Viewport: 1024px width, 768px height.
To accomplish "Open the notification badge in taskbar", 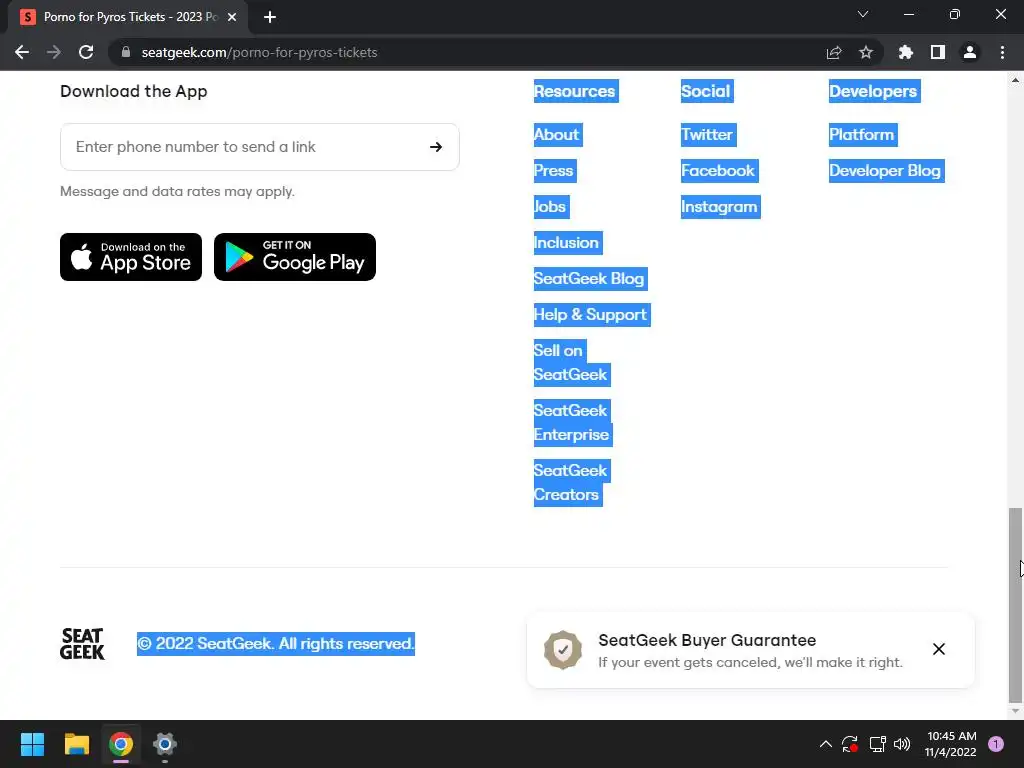I will pyautogui.click(x=996, y=744).
